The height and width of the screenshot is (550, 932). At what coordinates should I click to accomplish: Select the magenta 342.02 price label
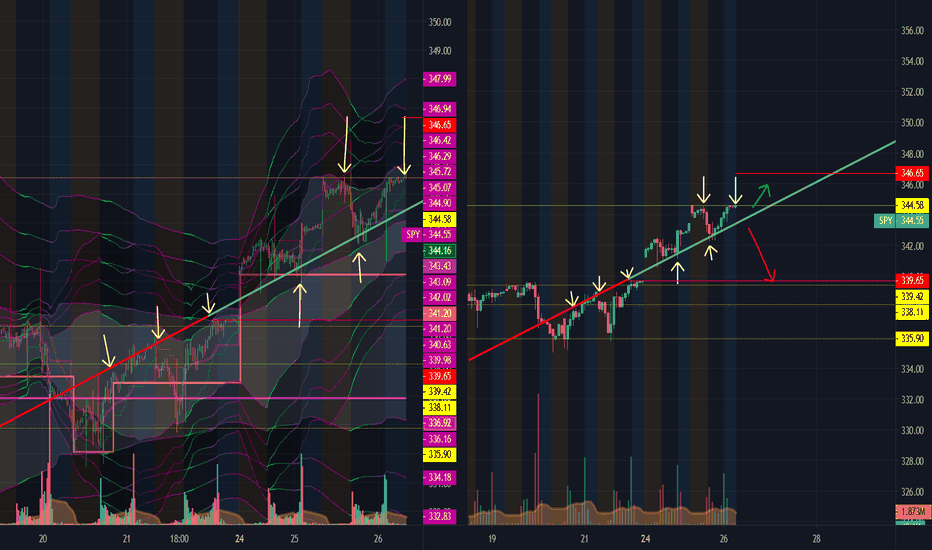tap(439, 297)
